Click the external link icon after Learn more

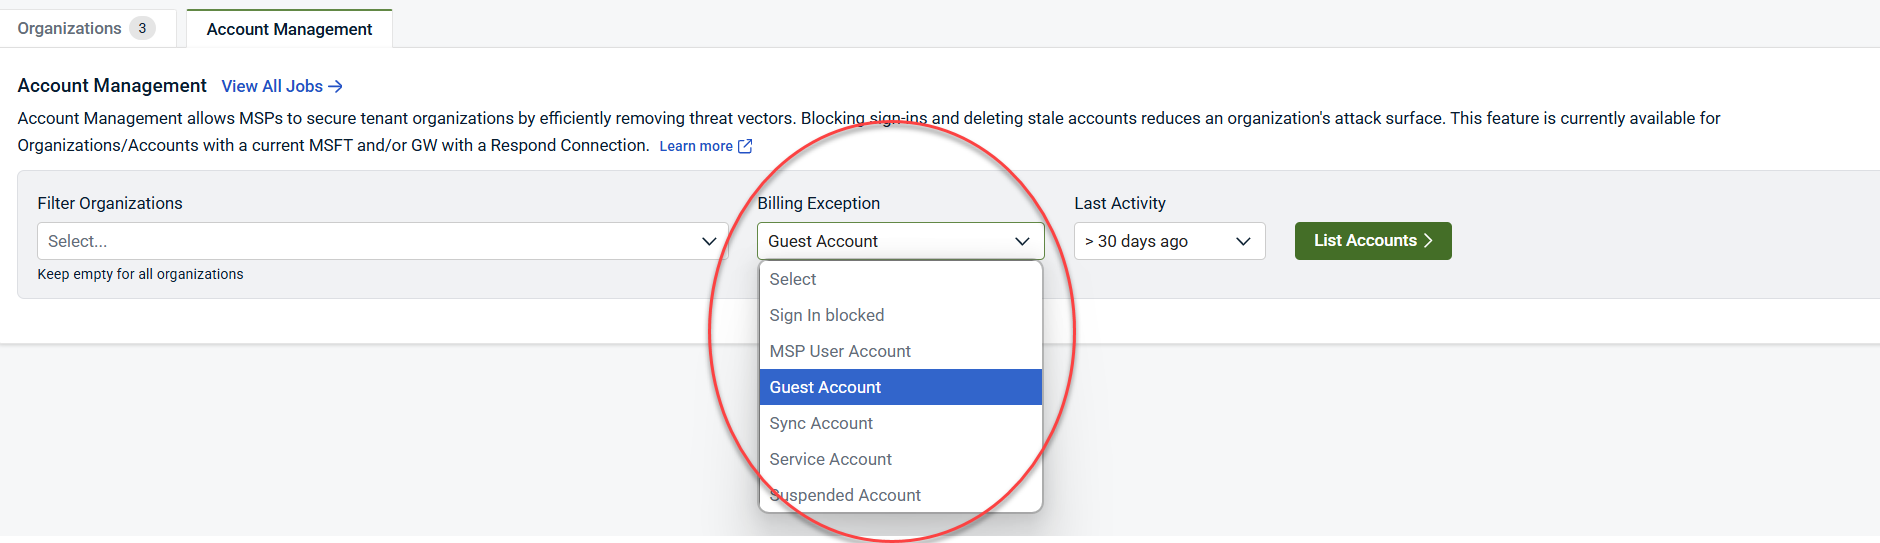pos(745,146)
